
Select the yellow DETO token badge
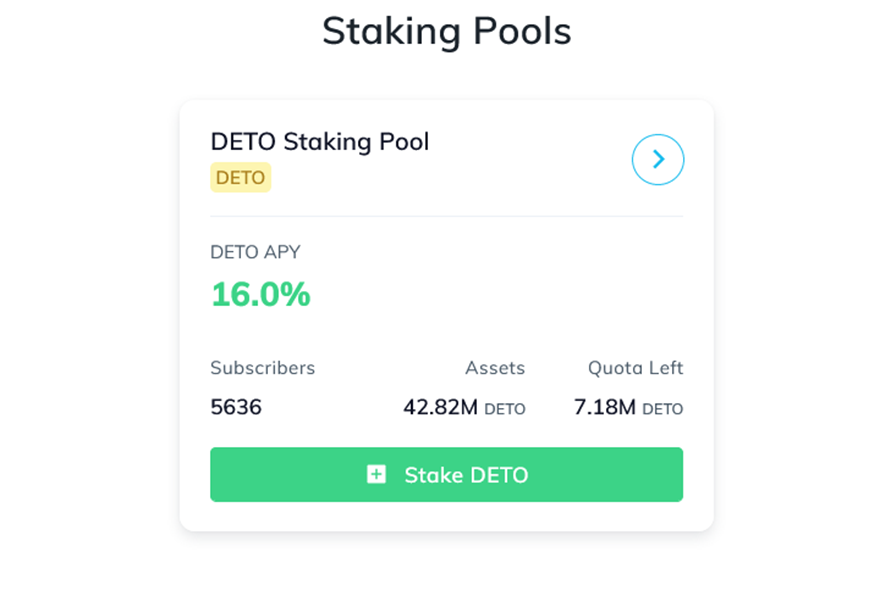tap(240, 178)
